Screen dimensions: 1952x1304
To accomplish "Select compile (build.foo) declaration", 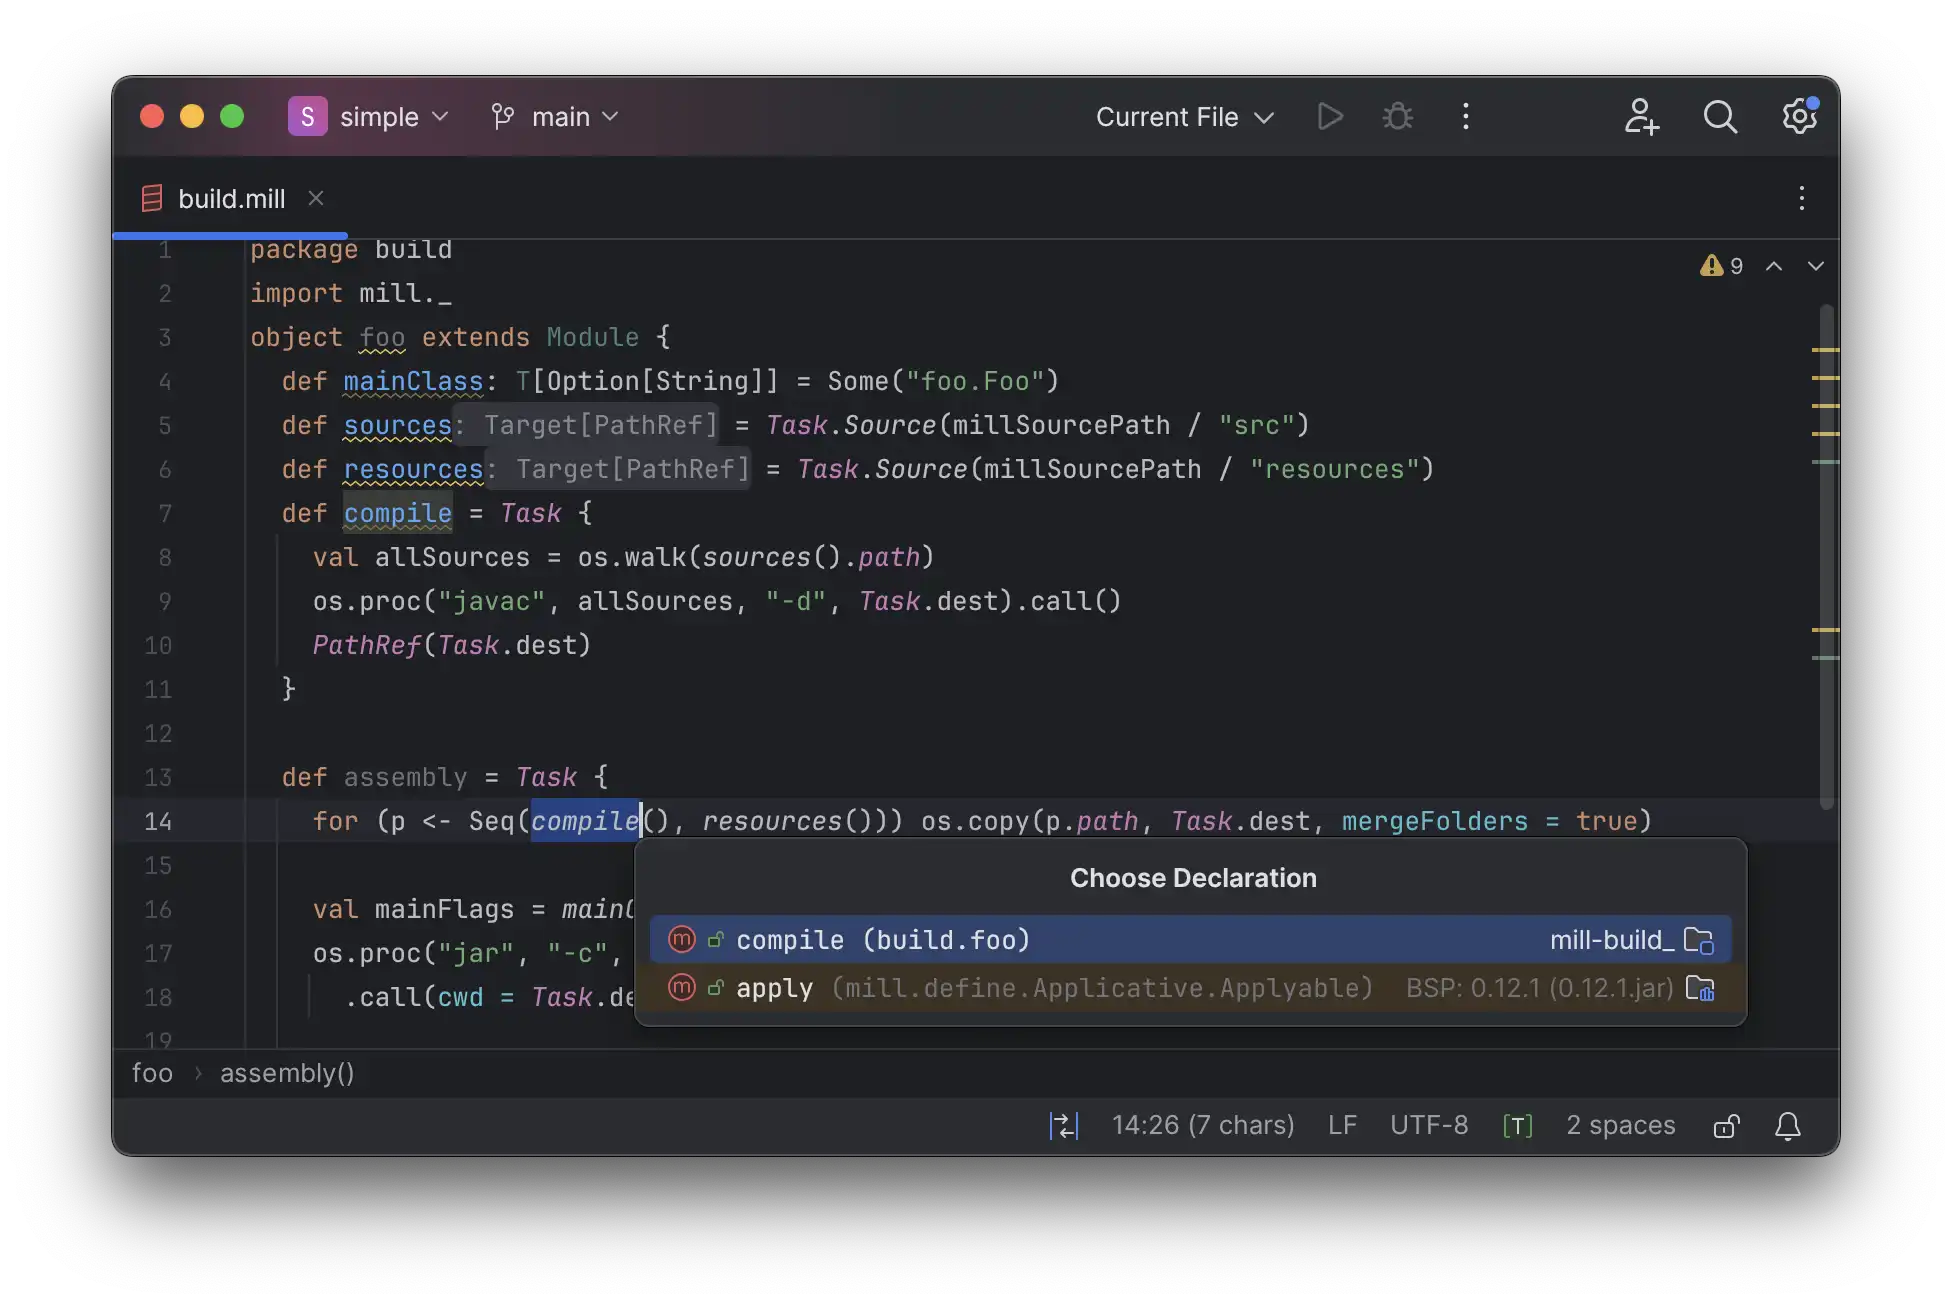I will 1190,940.
